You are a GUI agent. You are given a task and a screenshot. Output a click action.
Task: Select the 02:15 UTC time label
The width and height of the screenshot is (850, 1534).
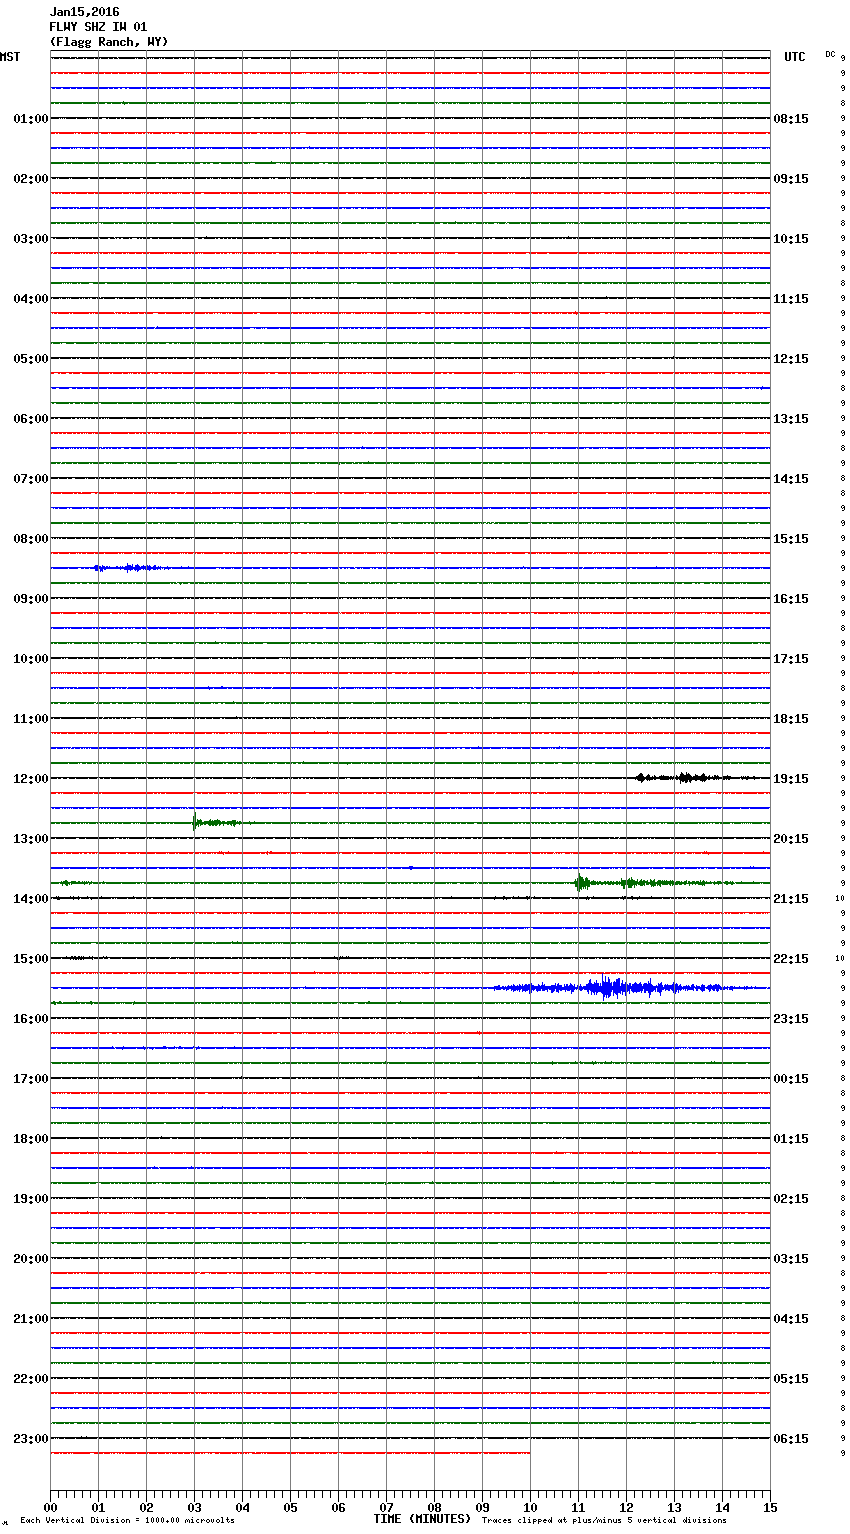coord(791,1199)
